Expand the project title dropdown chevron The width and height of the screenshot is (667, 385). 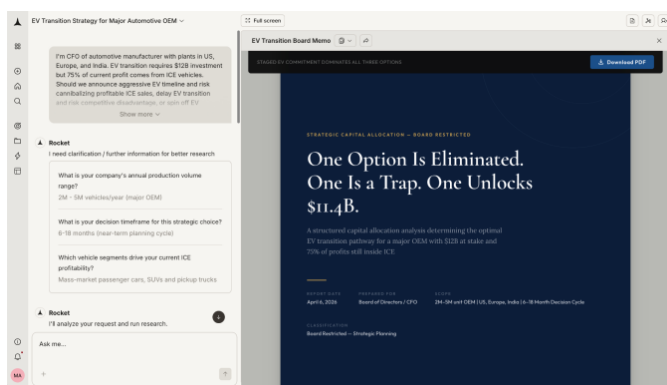[x=182, y=21]
